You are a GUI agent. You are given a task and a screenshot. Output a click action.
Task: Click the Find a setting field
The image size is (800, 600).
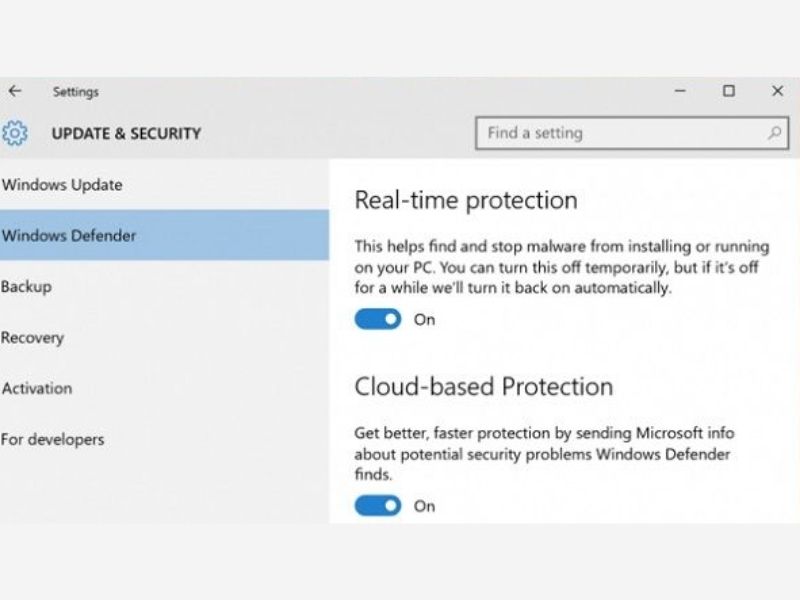tap(620, 133)
